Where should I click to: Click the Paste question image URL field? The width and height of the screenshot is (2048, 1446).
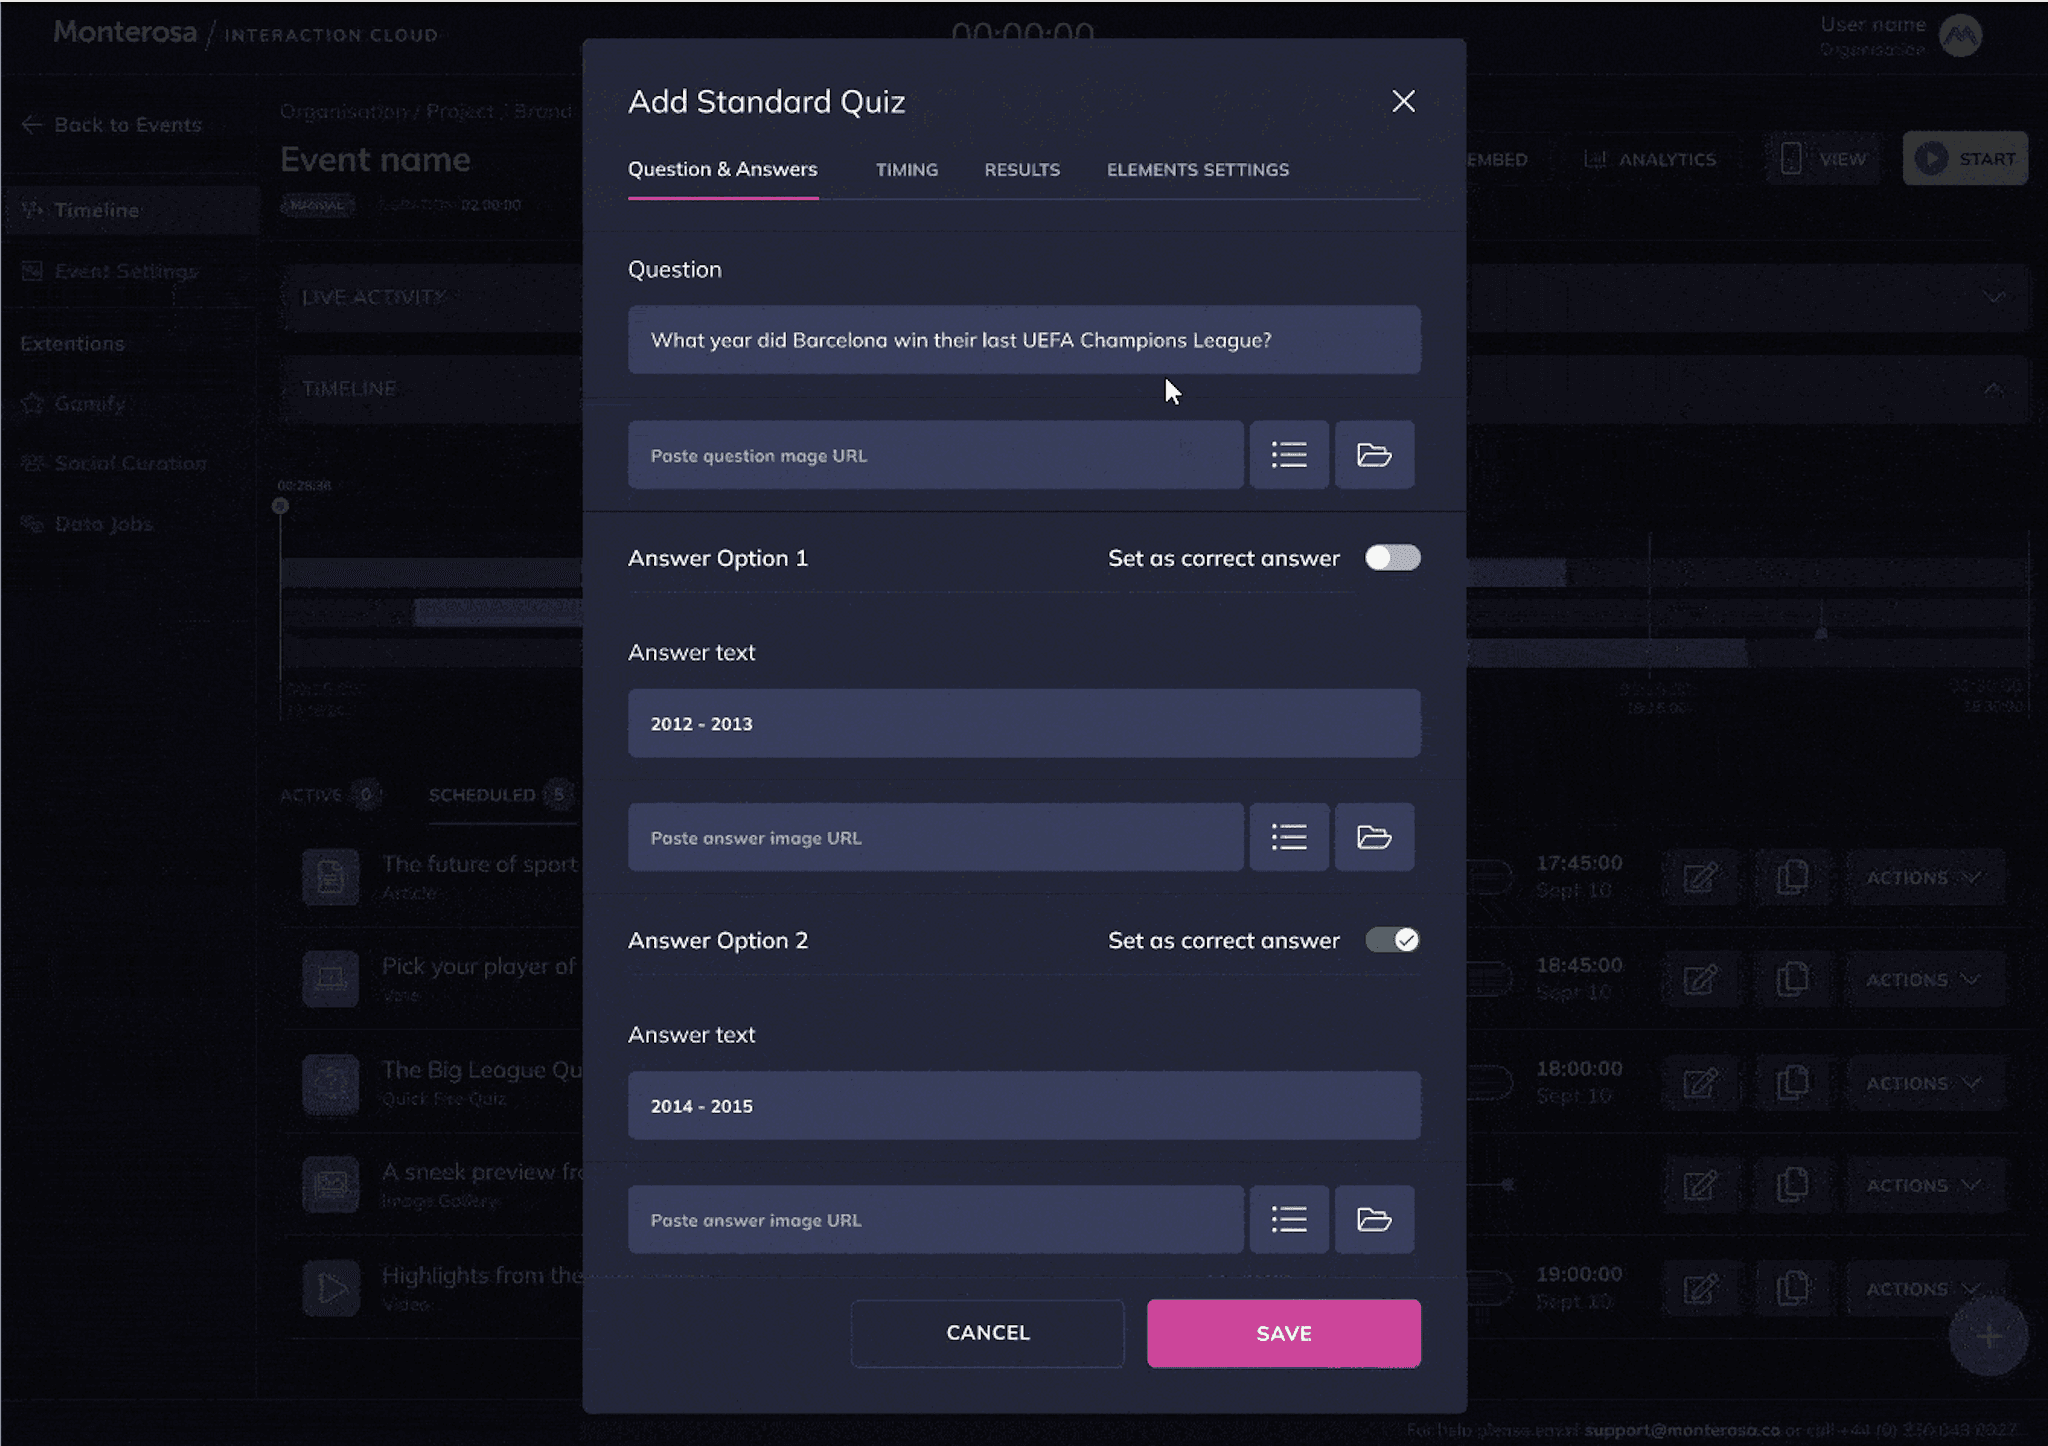tap(935, 455)
